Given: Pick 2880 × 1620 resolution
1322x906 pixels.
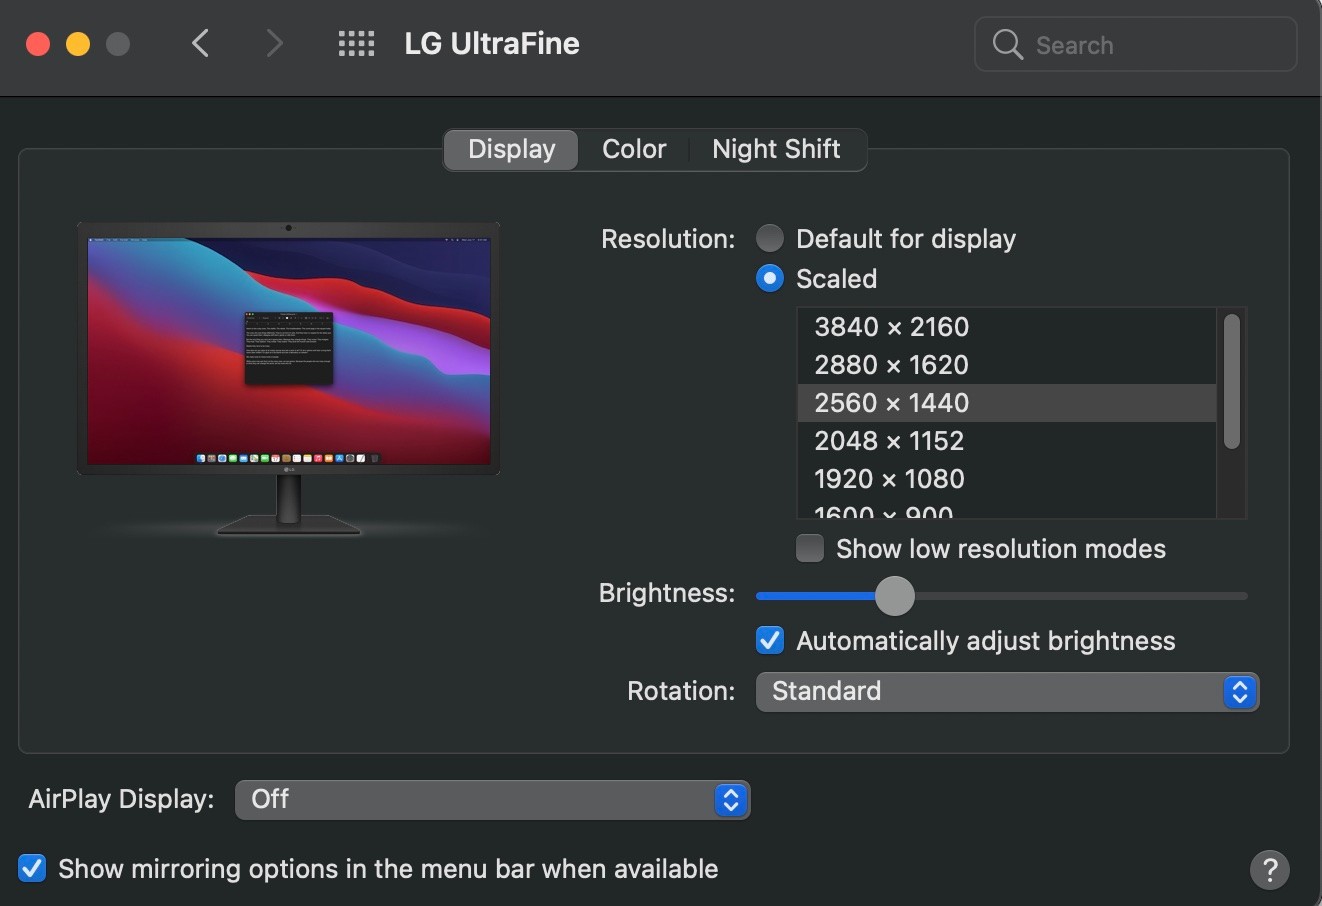Looking at the screenshot, I should pyautogui.click(x=1006, y=365).
